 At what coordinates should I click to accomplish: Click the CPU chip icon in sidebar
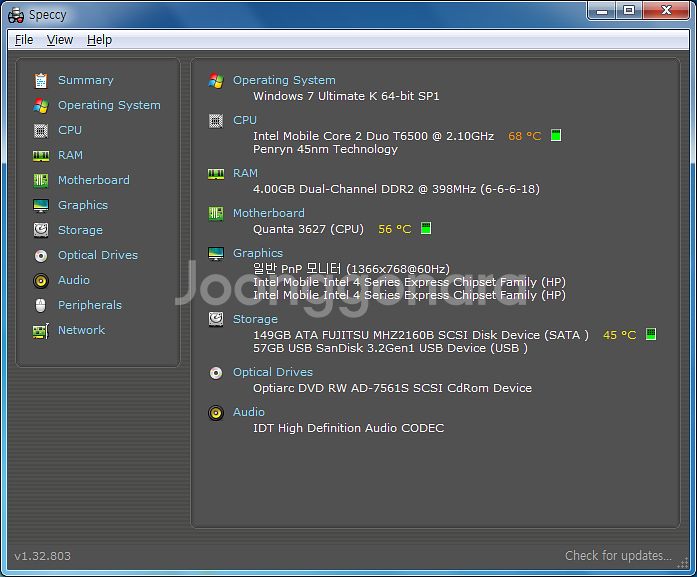pyautogui.click(x=41, y=131)
